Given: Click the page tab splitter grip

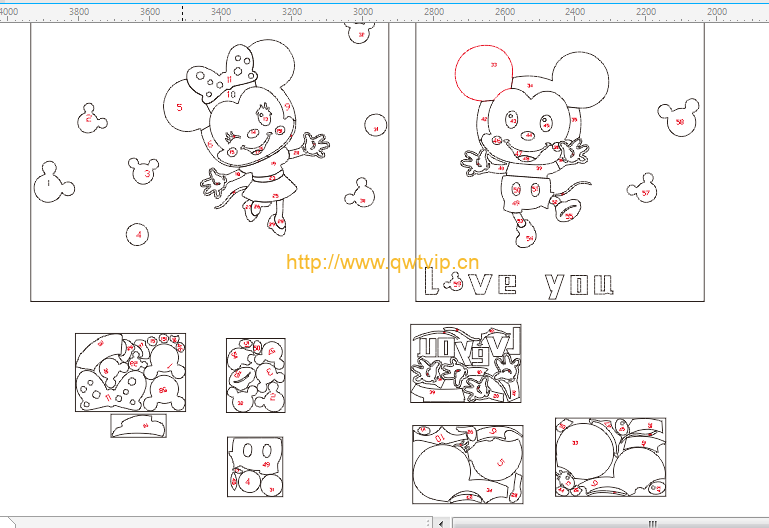Looking at the screenshot, I should (x=428, y=523).
